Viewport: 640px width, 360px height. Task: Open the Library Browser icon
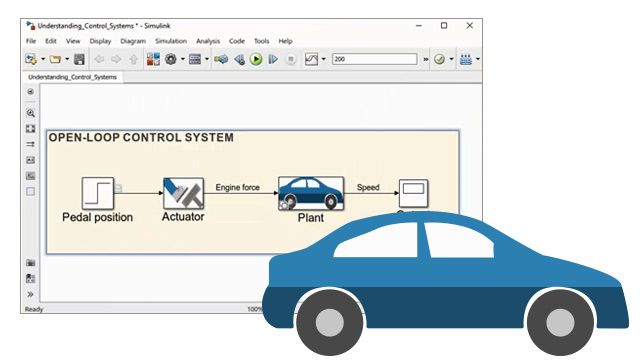[153, 59]
